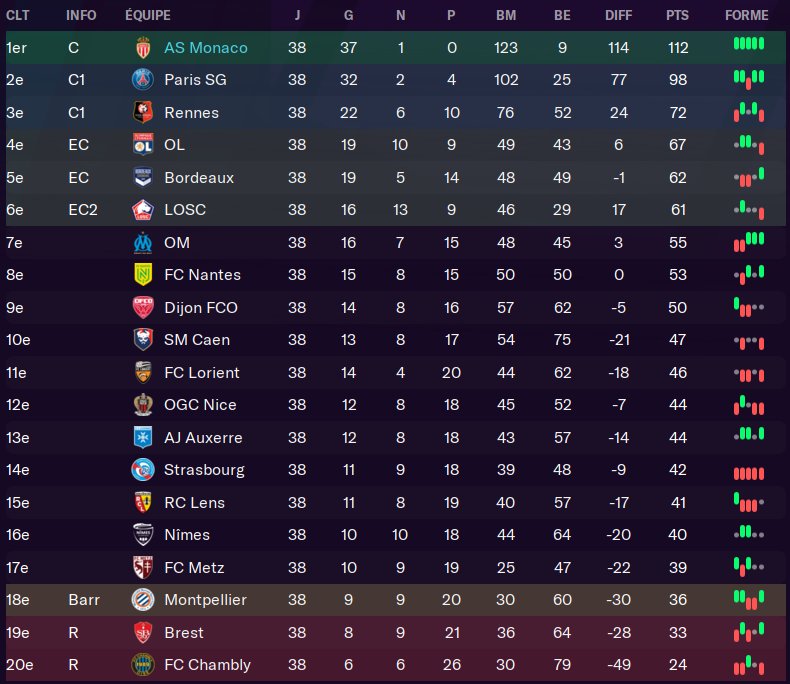Viewport: 790px width, 684px height.
Task: Click AS Monaco's form indicator bars
Action: point(748,46)
